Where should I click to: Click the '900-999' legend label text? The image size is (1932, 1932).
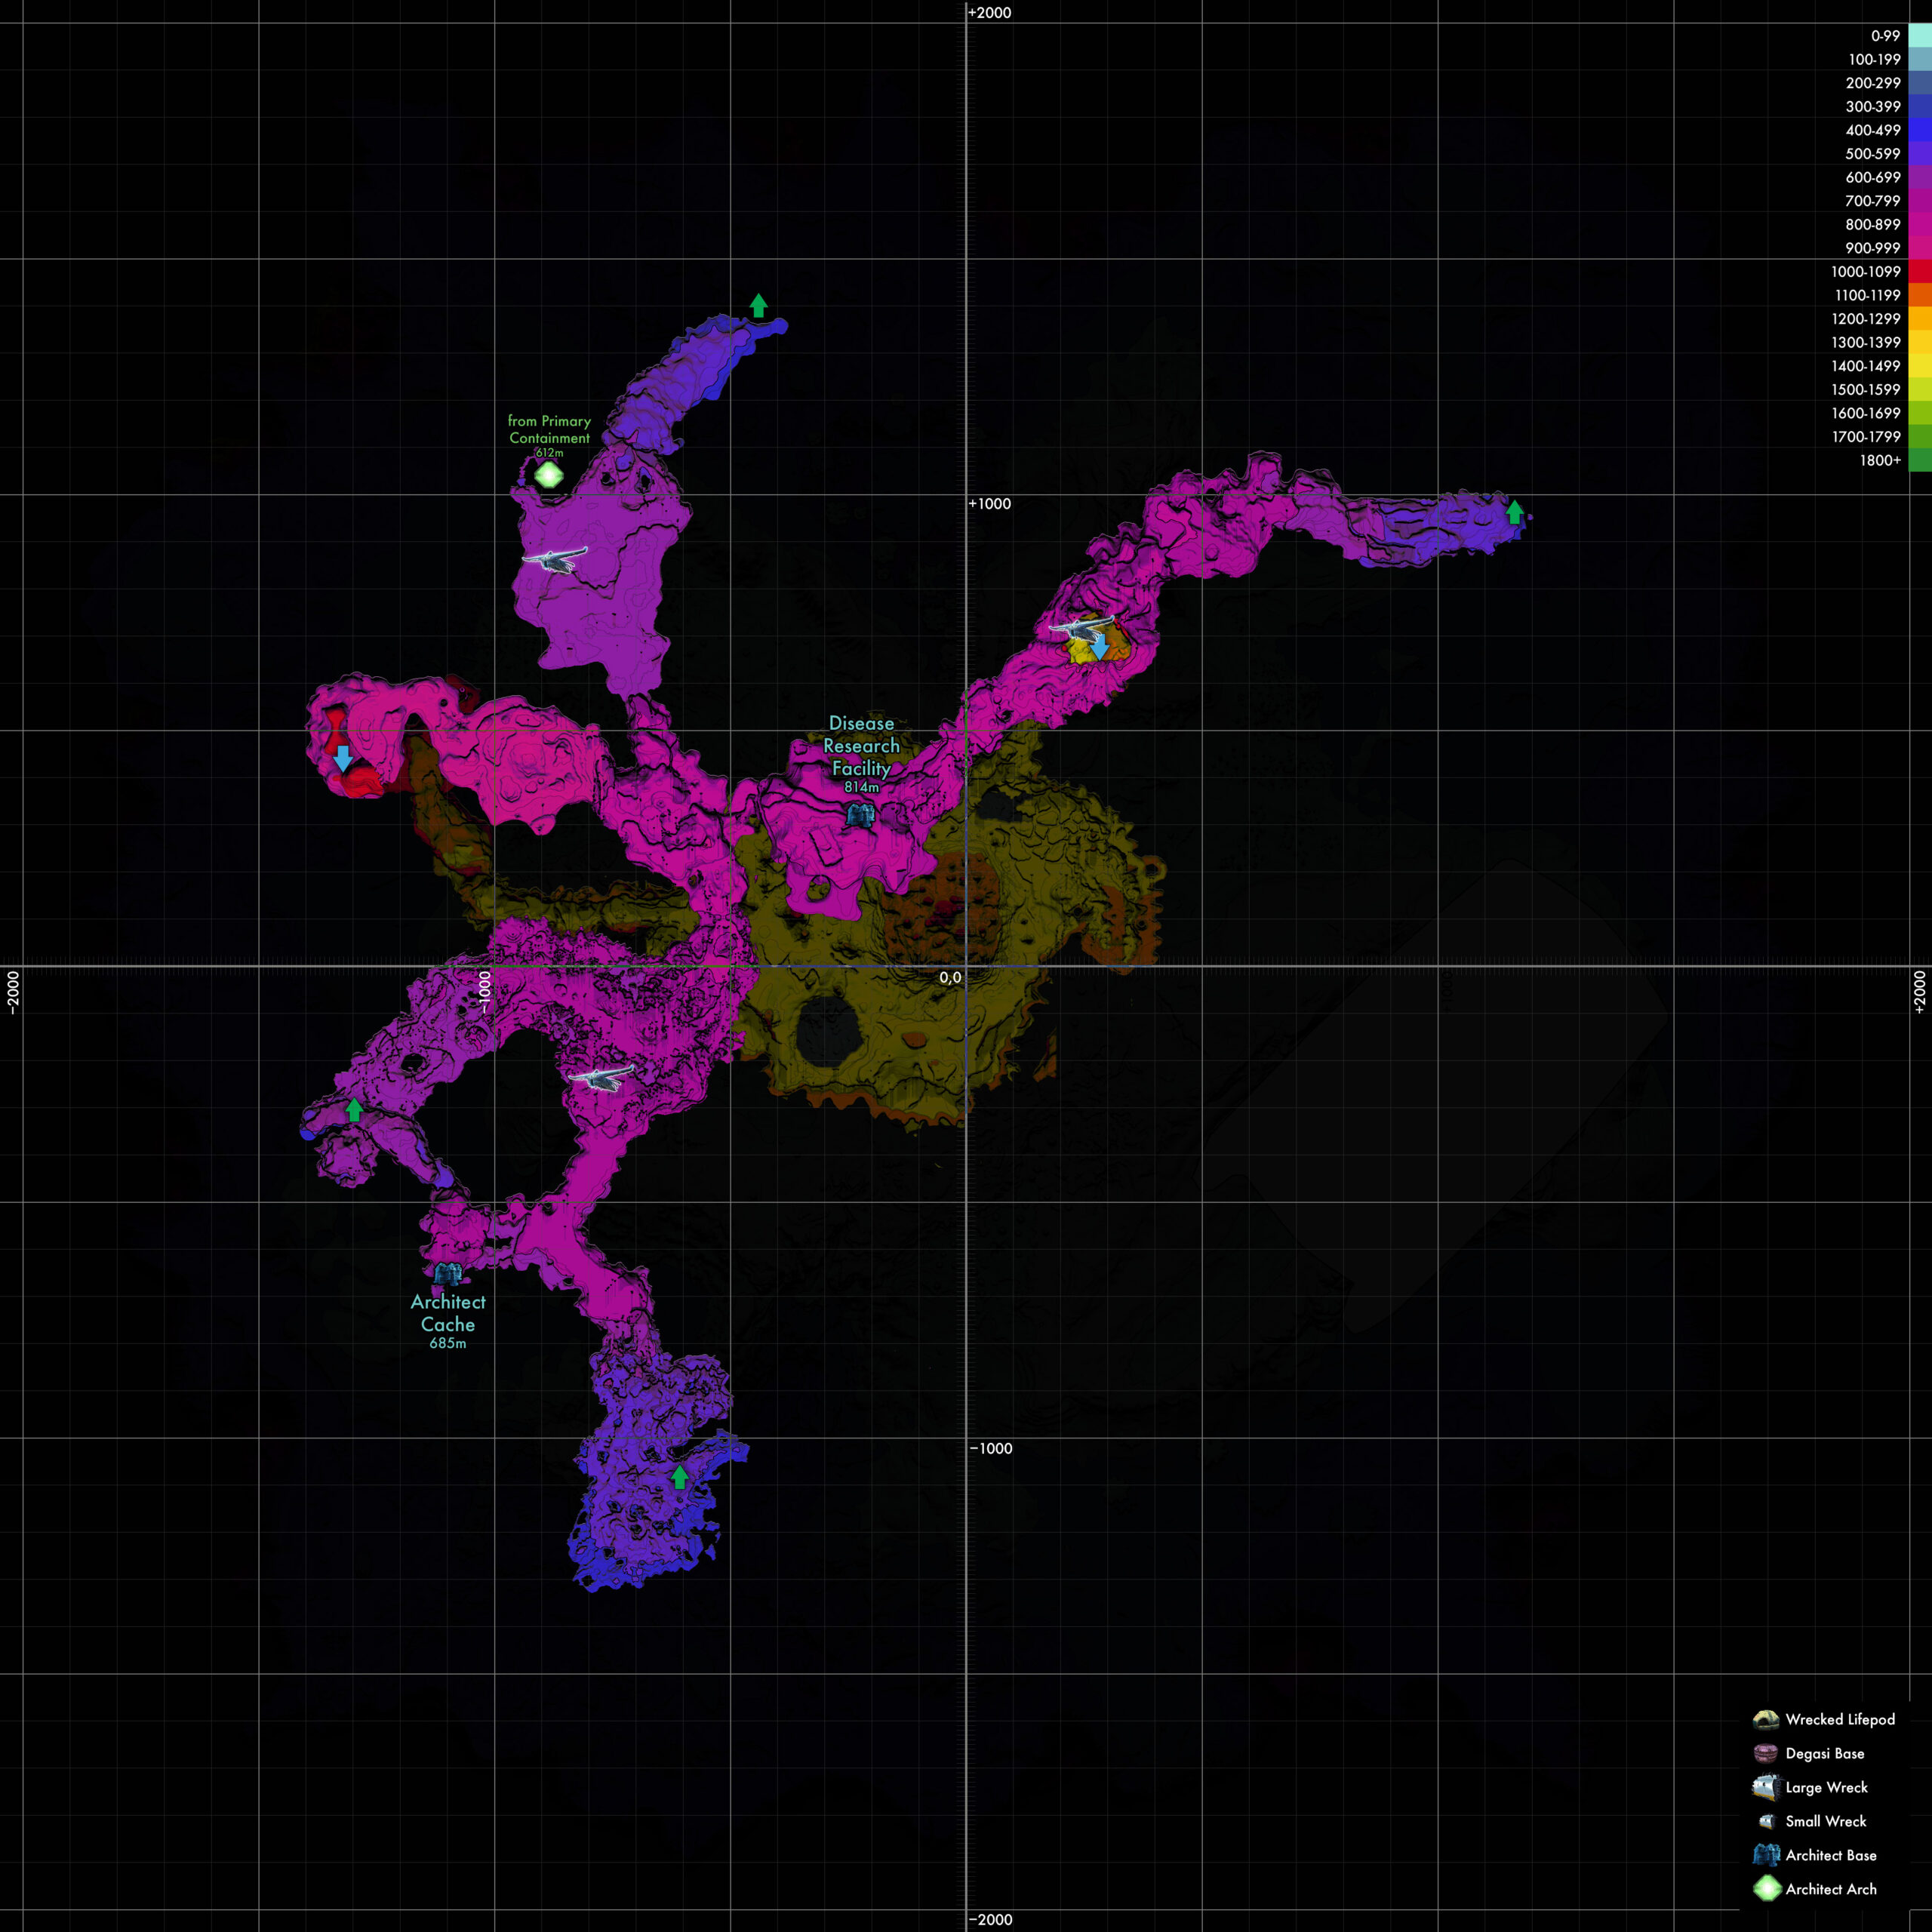1873,248
